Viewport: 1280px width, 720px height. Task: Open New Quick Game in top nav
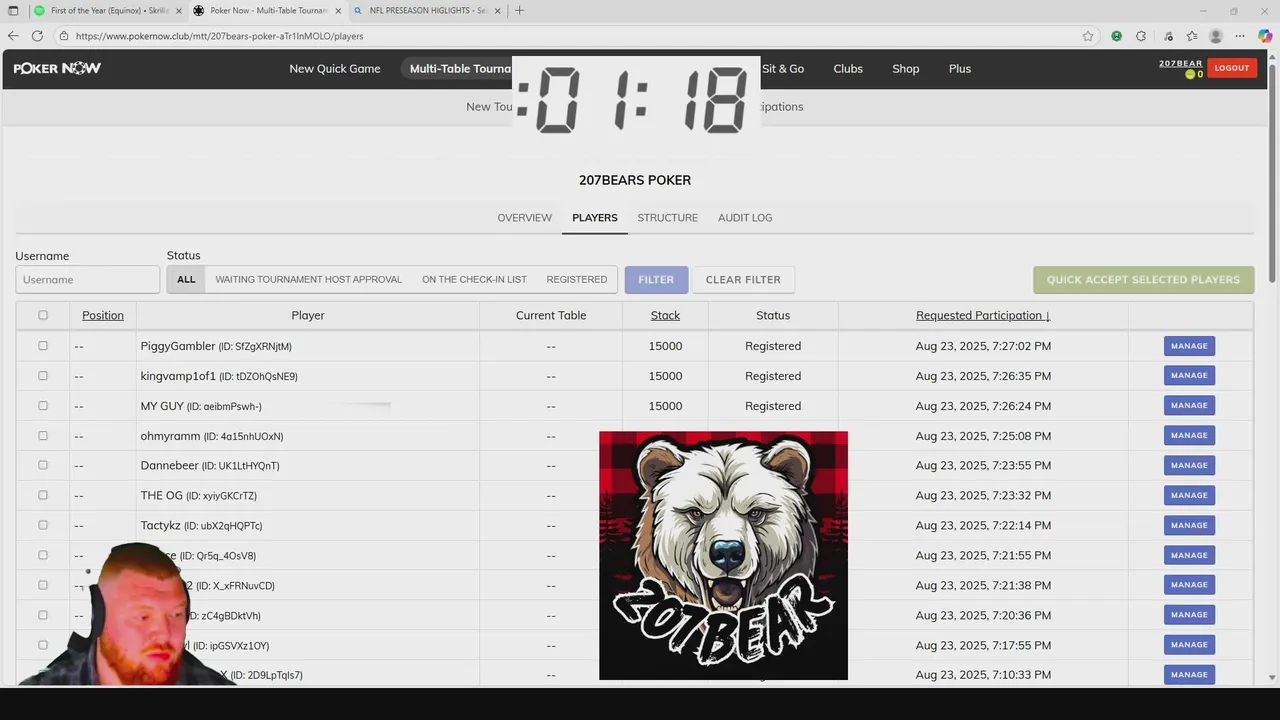[x=335, y=69]
